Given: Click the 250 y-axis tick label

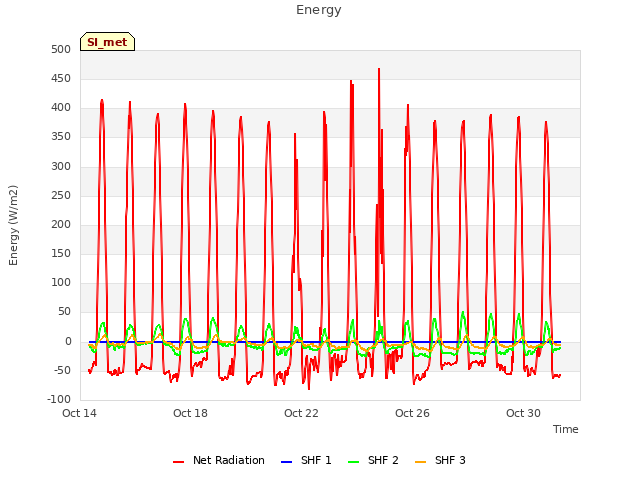Looking at the screenshot, I should [61, 195].
